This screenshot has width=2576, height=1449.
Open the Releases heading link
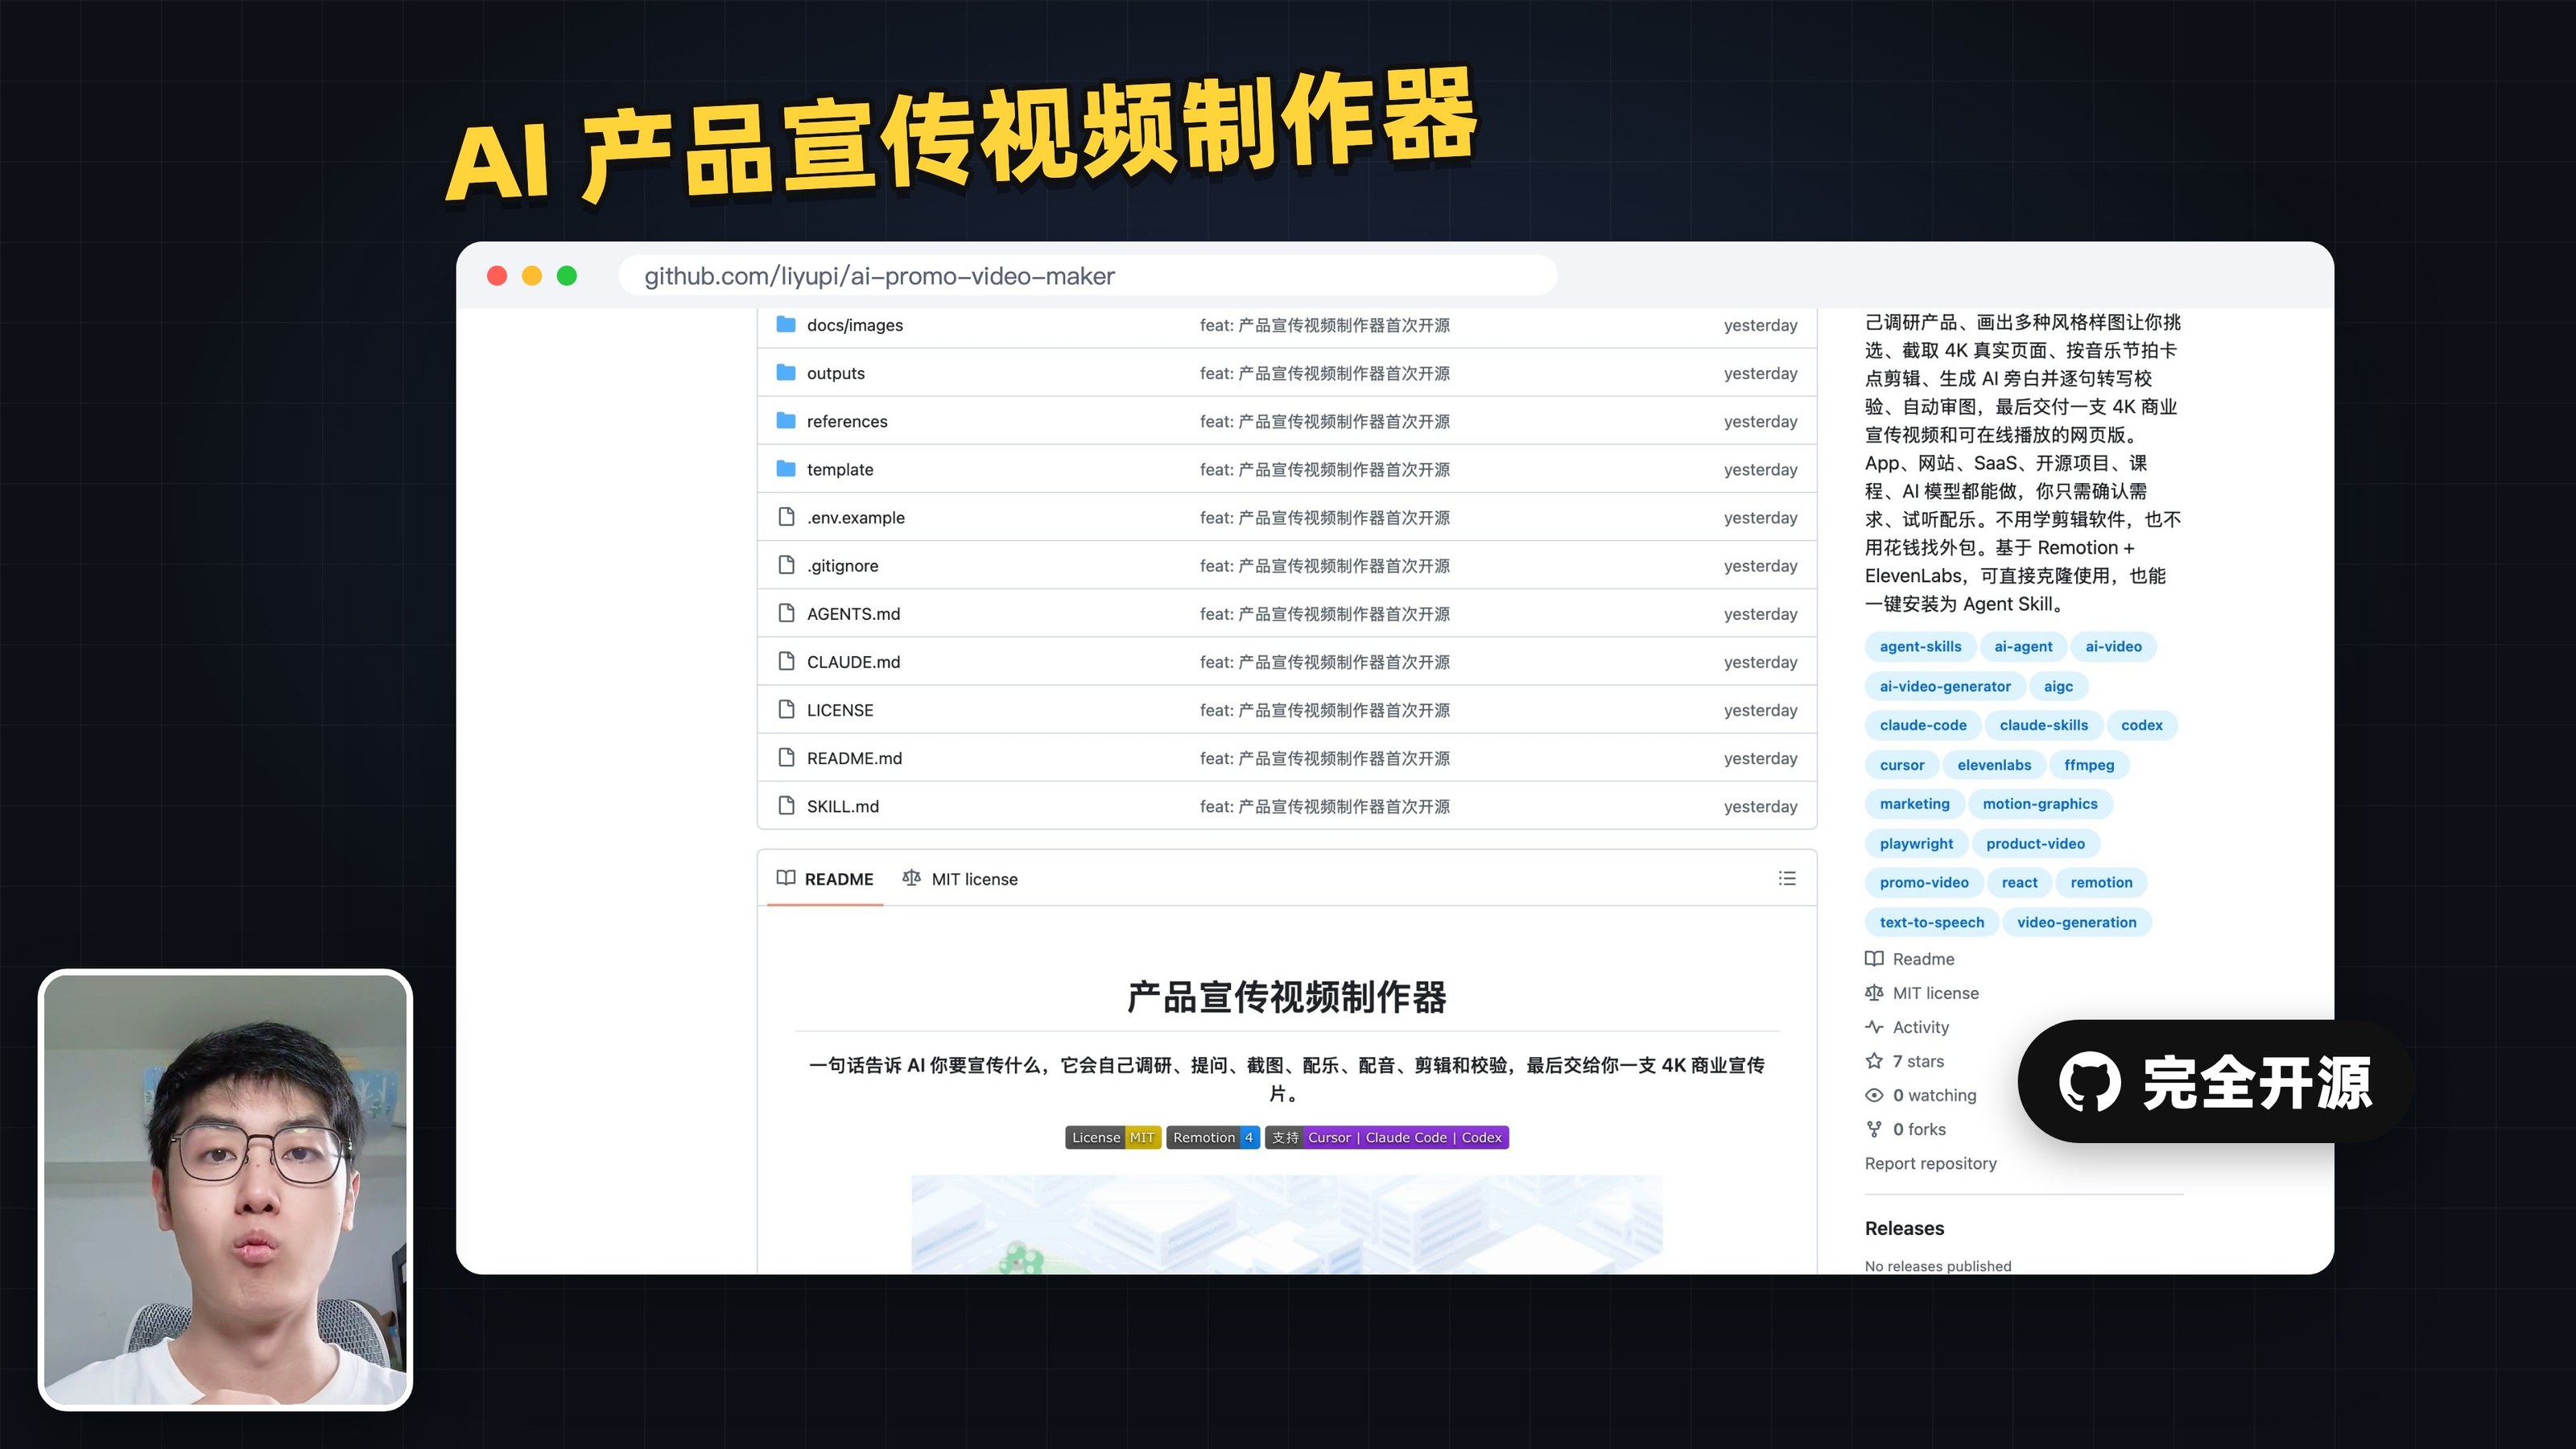click(1904, 1228)
